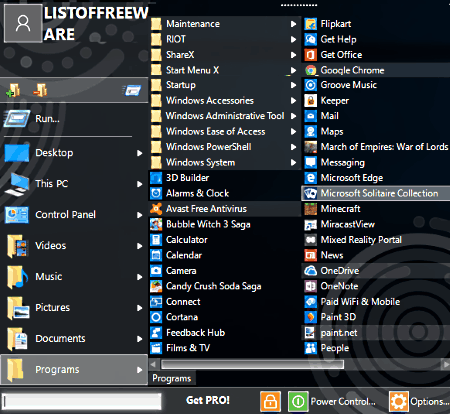Open paint.net
The height and width of the screenshot is (414, 450).
click(x=376, y=333)
